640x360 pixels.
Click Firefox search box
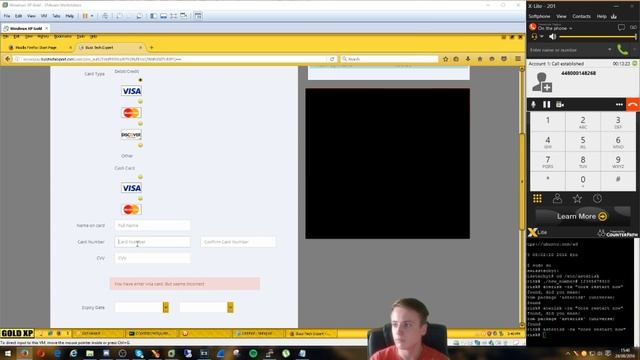(x=389, y=59)
